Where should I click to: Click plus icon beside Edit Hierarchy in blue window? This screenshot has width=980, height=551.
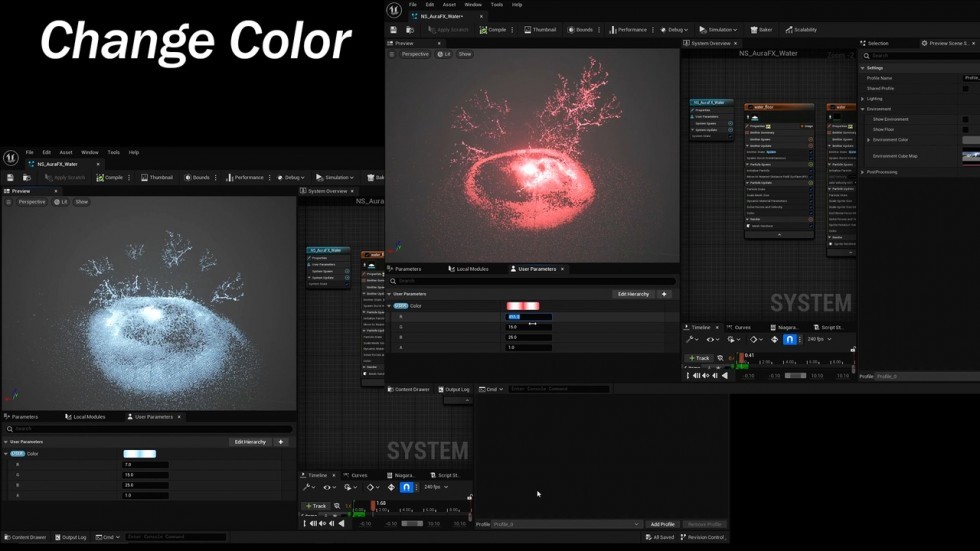[x=281, y=442]
